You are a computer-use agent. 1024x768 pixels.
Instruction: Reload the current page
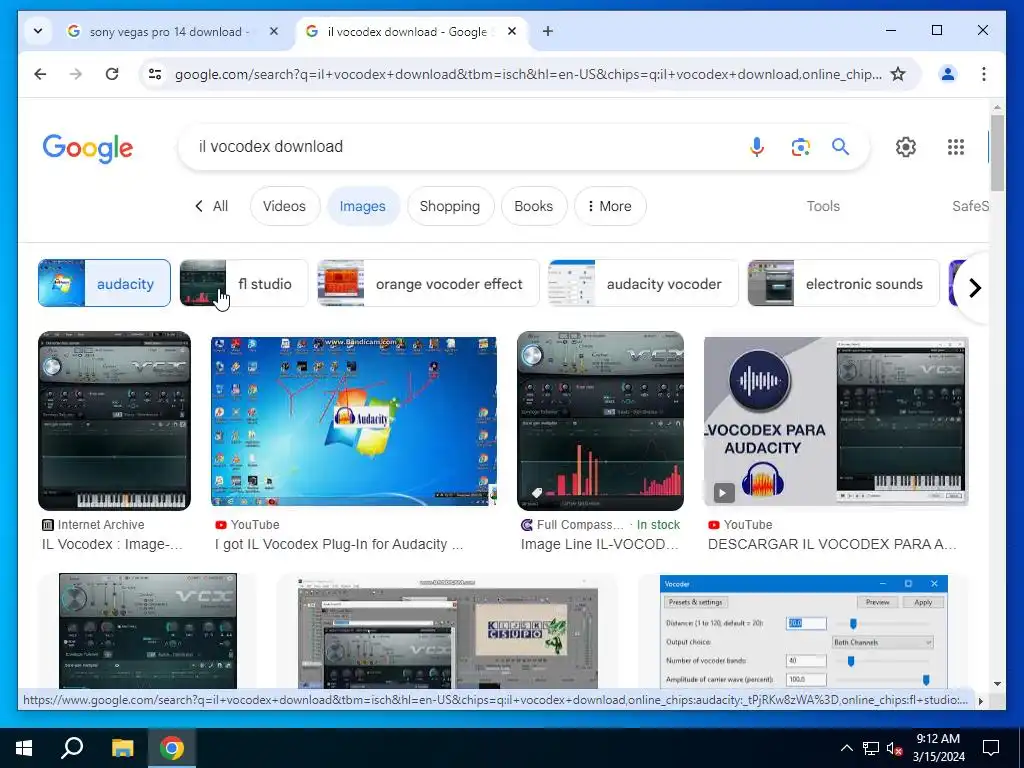click(x=112, y=74)
